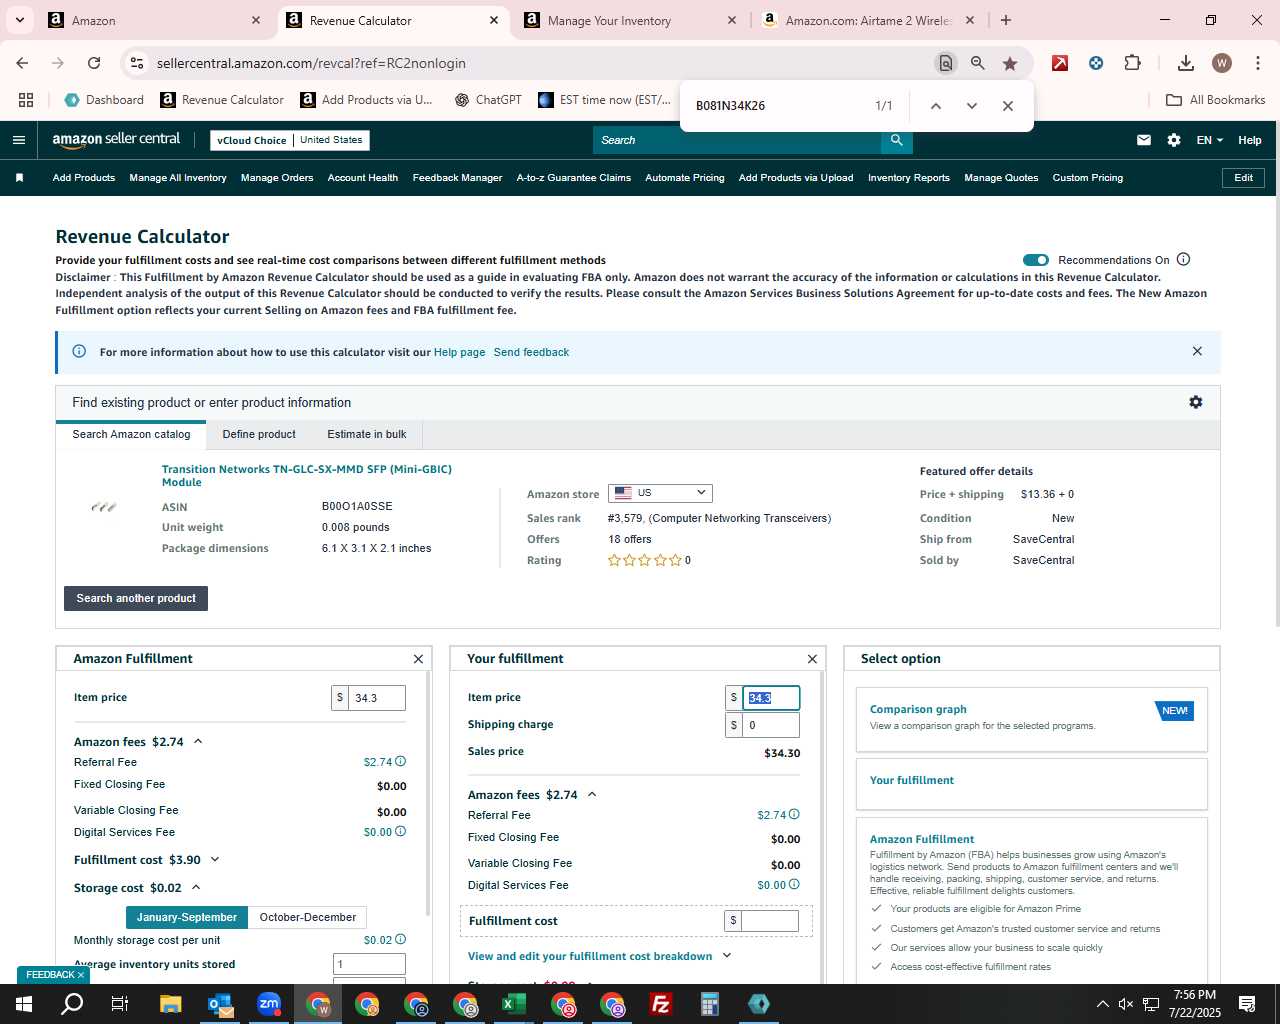Collapse Storage cost $0.02 section

coord(196,887)
